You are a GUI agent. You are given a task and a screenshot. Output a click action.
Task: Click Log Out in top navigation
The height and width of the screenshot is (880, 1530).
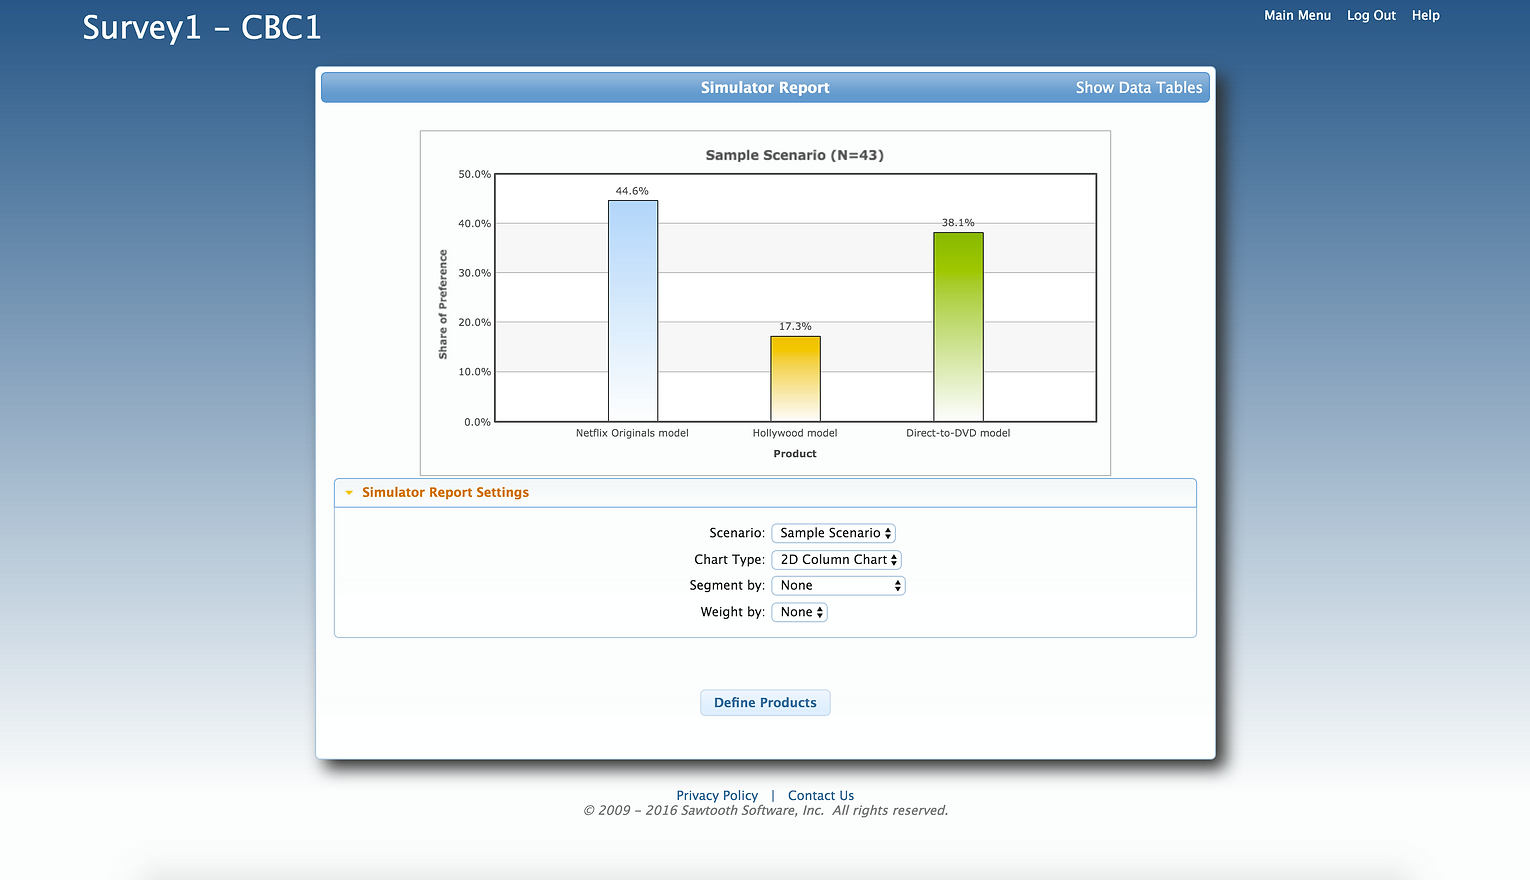point(1371,15)
